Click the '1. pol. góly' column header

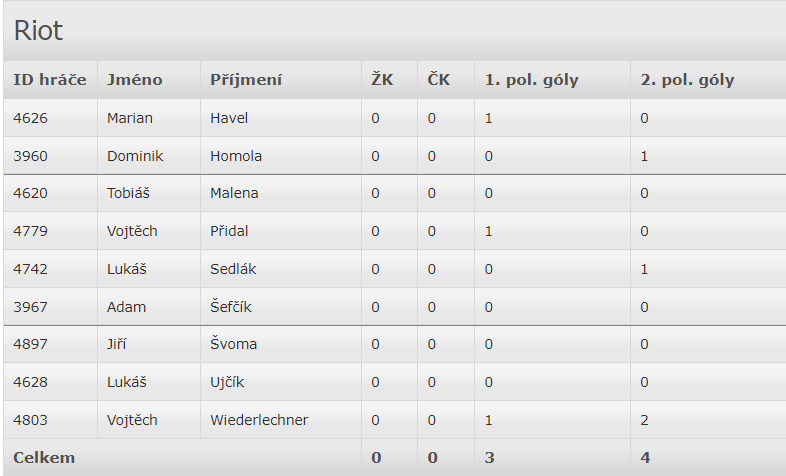[531, 80]
